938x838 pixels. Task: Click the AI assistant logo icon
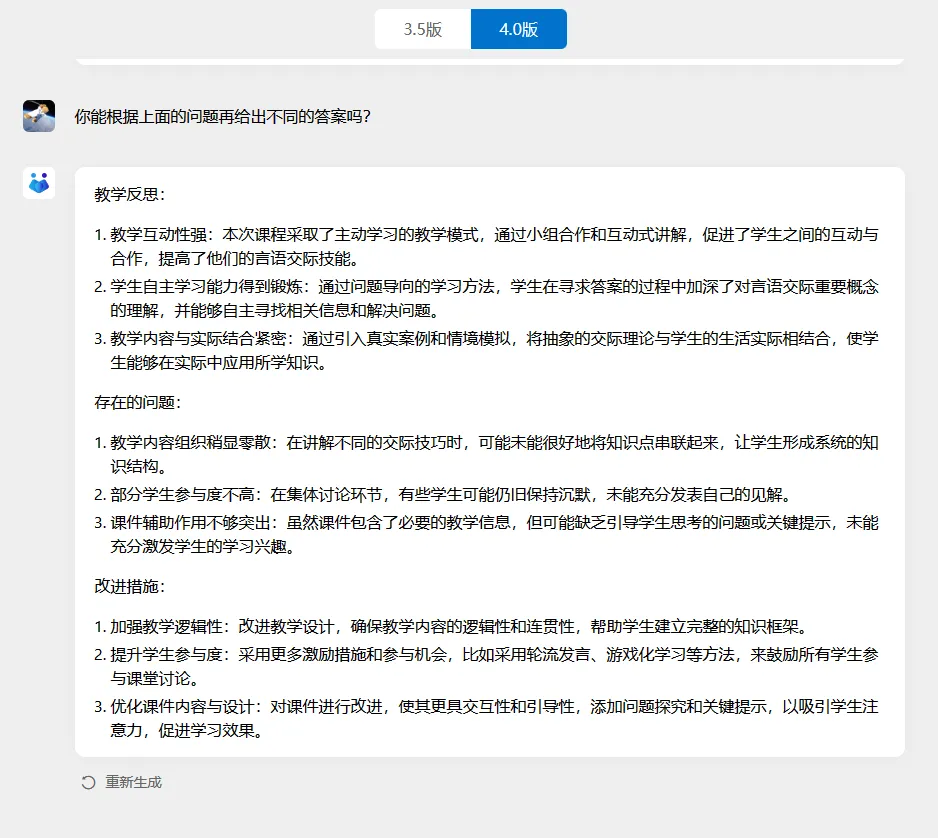(x=39, y=183)
